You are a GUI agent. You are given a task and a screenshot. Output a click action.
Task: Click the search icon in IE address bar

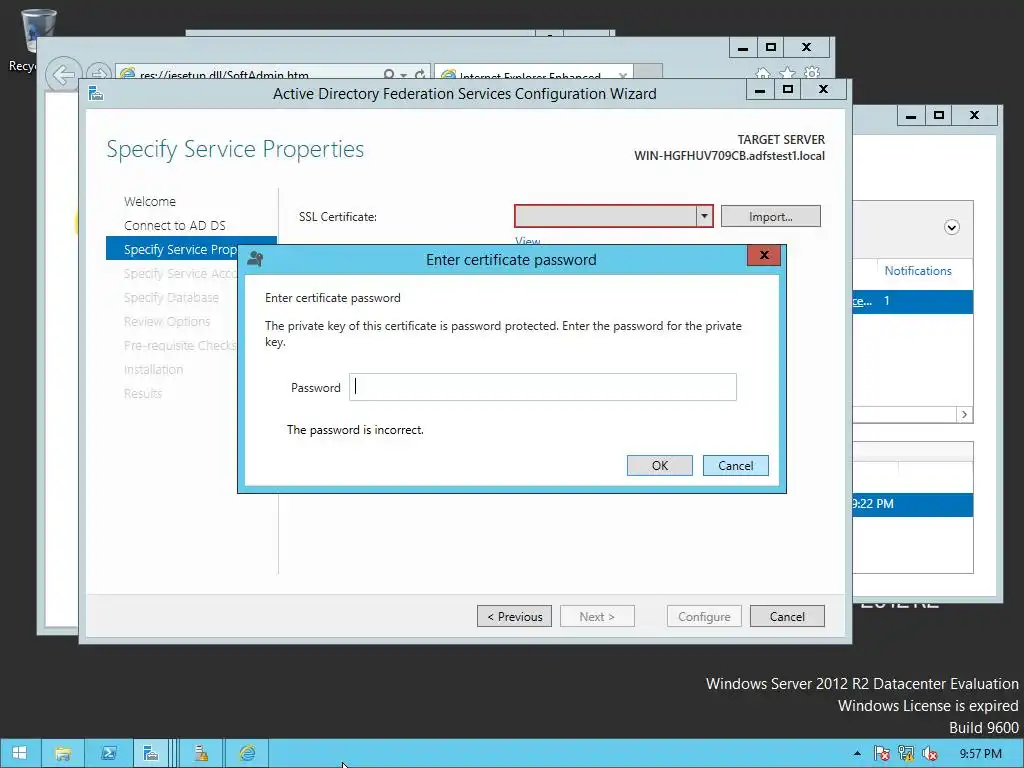(x=389, y=74)
